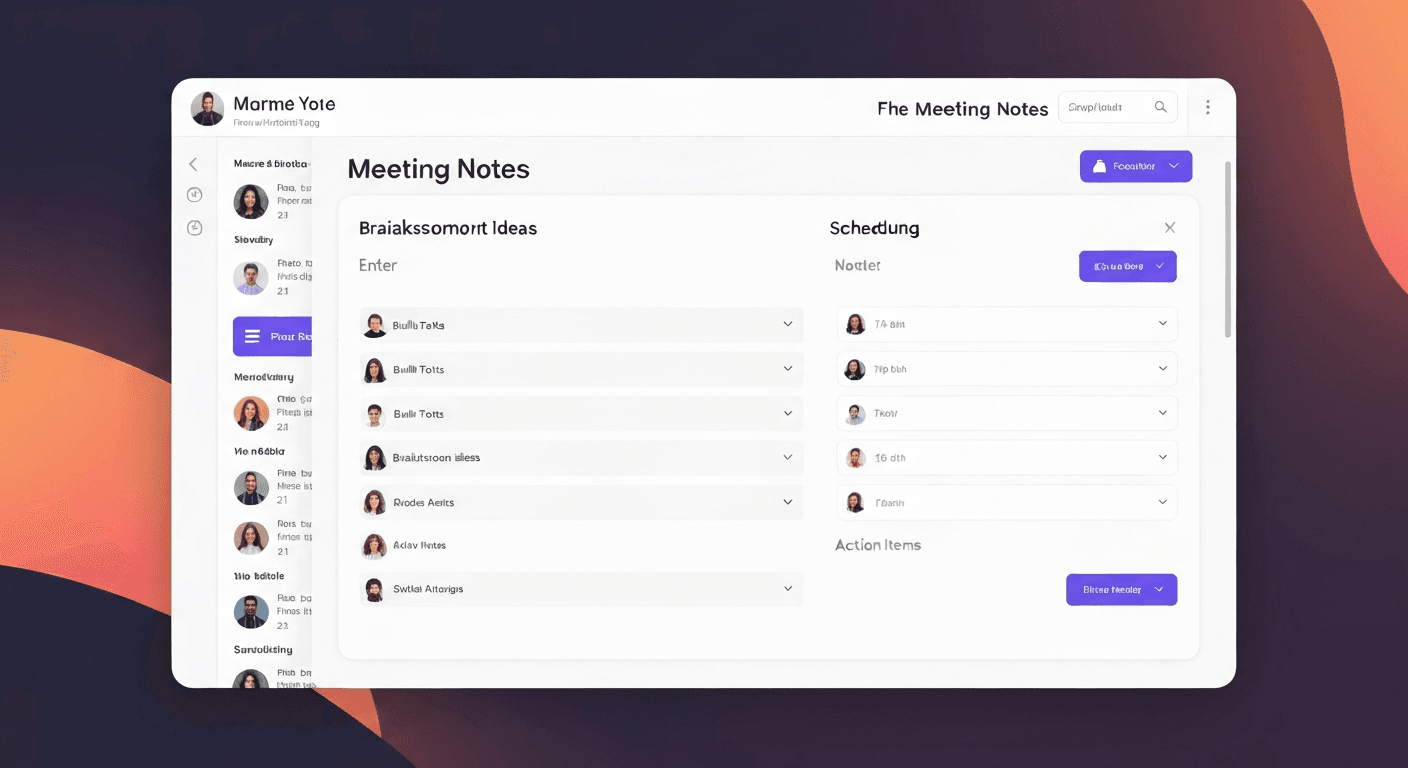The image size is (1408, 768).
Task: Select the lower history icon in sidebar
Action: click(x=194, y=227)
